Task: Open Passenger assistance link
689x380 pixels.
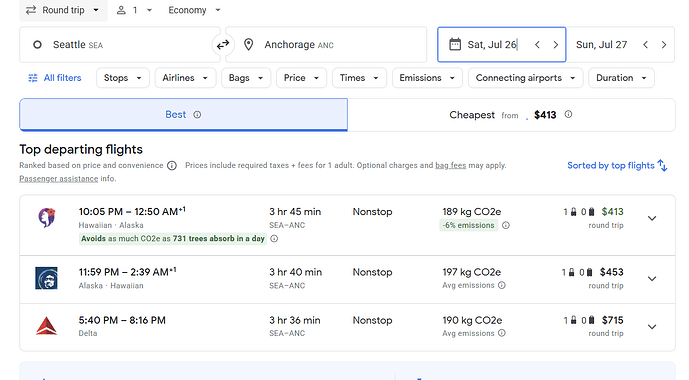Action: 58,179
